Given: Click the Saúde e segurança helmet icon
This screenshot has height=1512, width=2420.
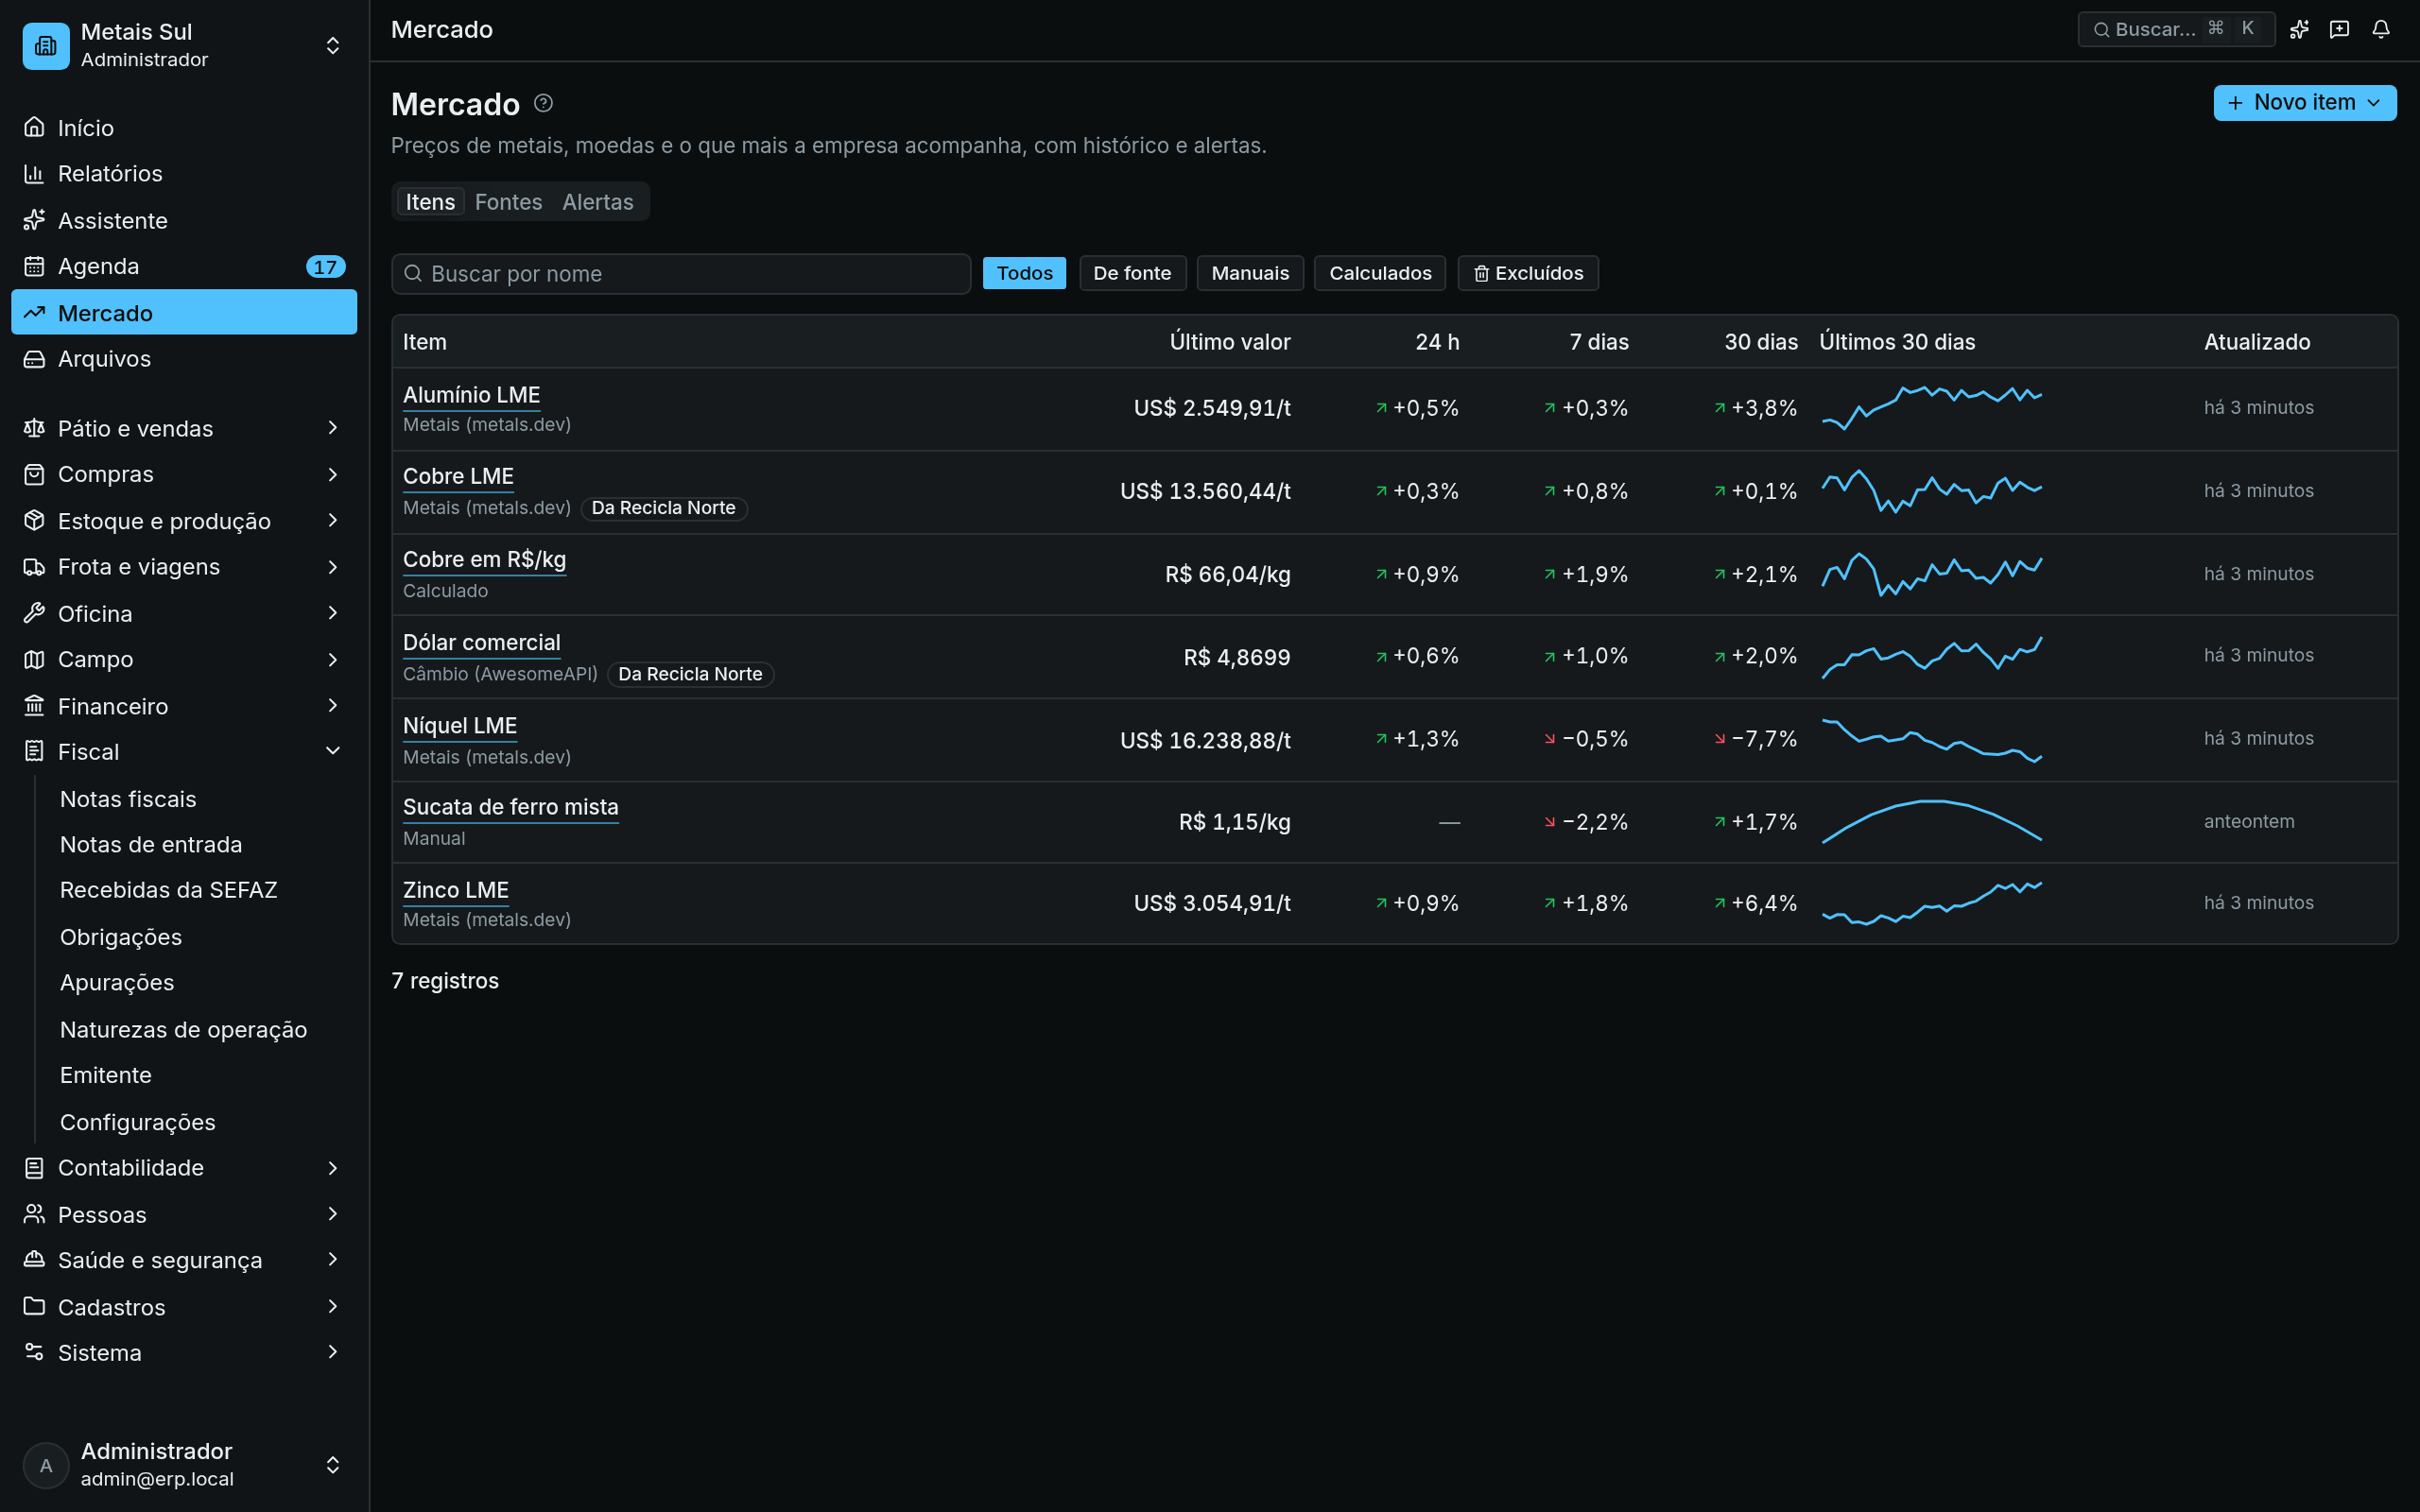Looking at the screenshot, I should point(34,1260).
